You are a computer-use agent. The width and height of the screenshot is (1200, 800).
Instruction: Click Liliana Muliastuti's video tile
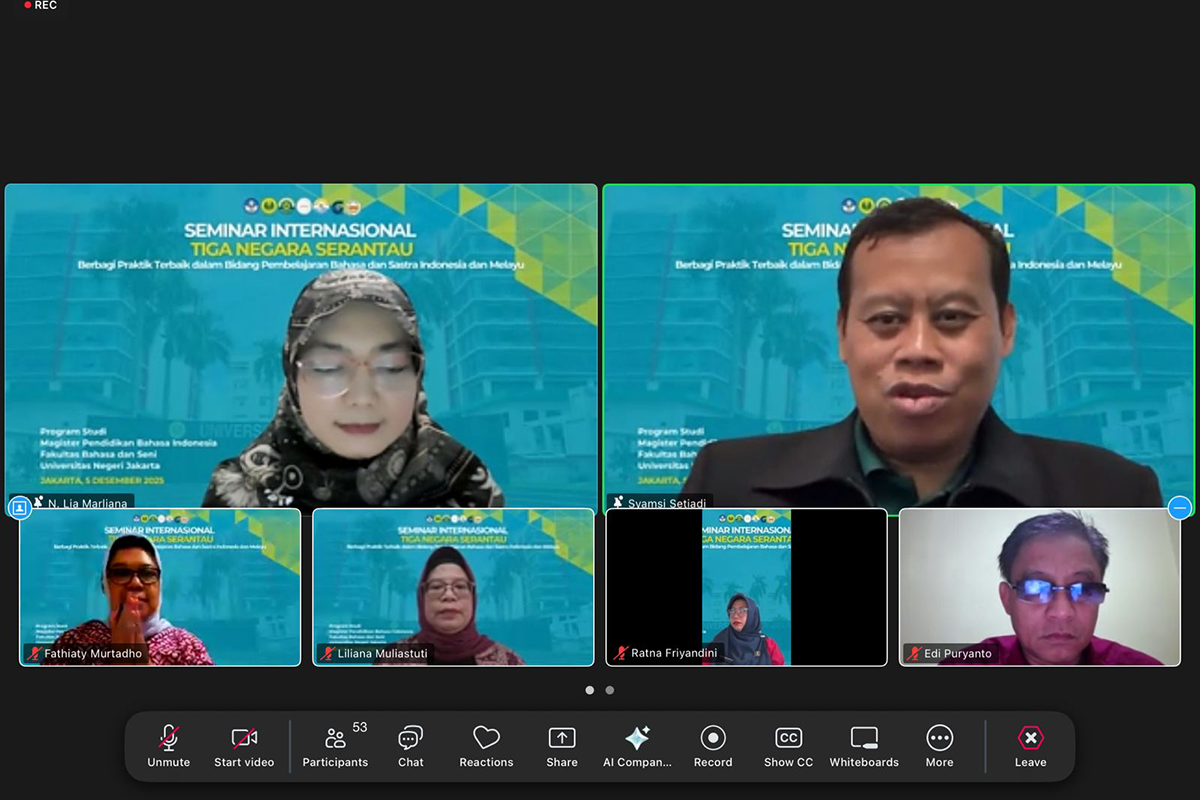tap(453, 587)
